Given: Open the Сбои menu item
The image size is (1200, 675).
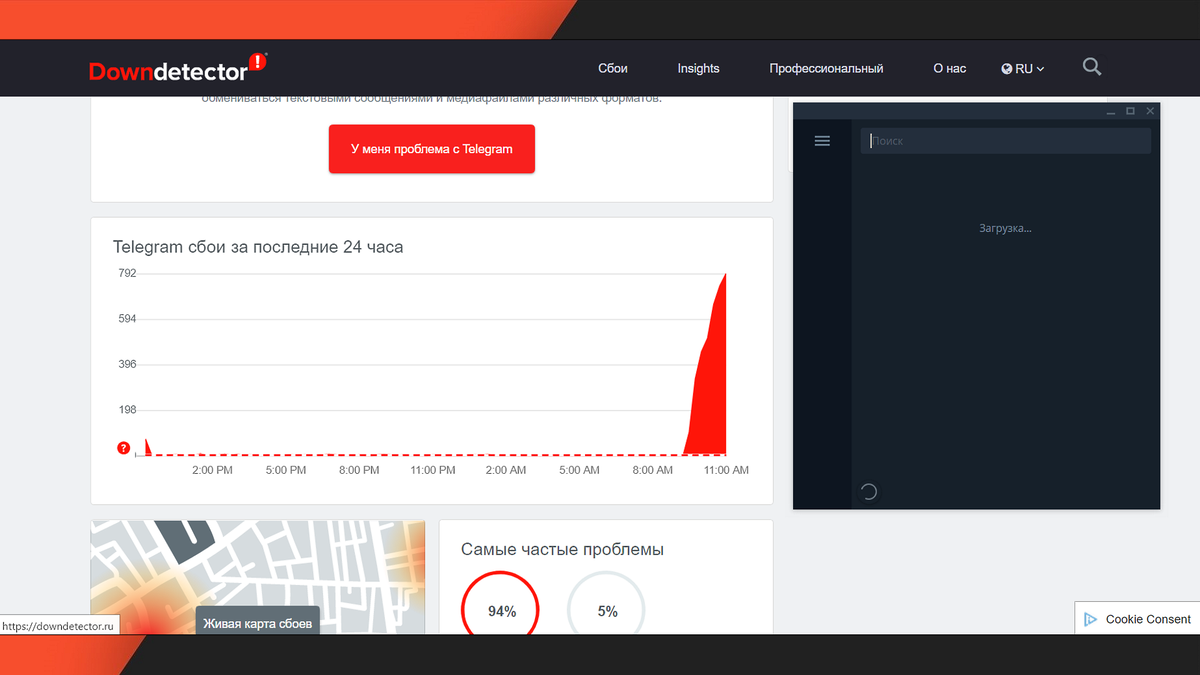Looking at the screenshot, I should coord(613,69).
